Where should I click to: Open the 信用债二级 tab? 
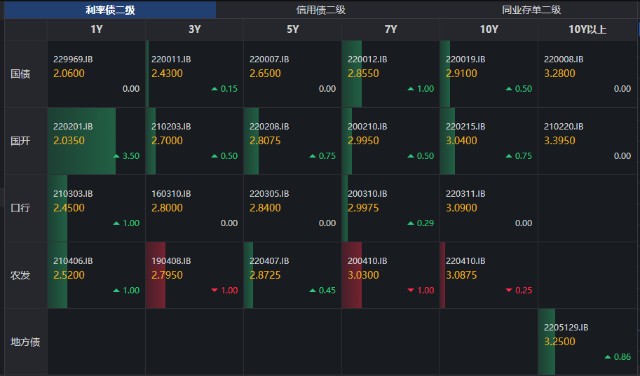point(321,10)
